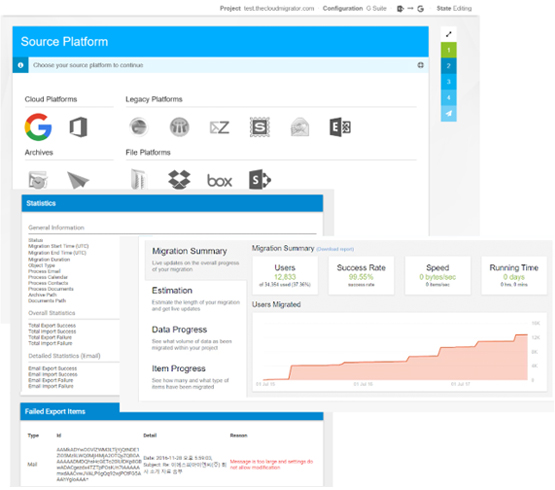Jump to wizard step 3
Viewport: 555px width, 490px height.
448,82
